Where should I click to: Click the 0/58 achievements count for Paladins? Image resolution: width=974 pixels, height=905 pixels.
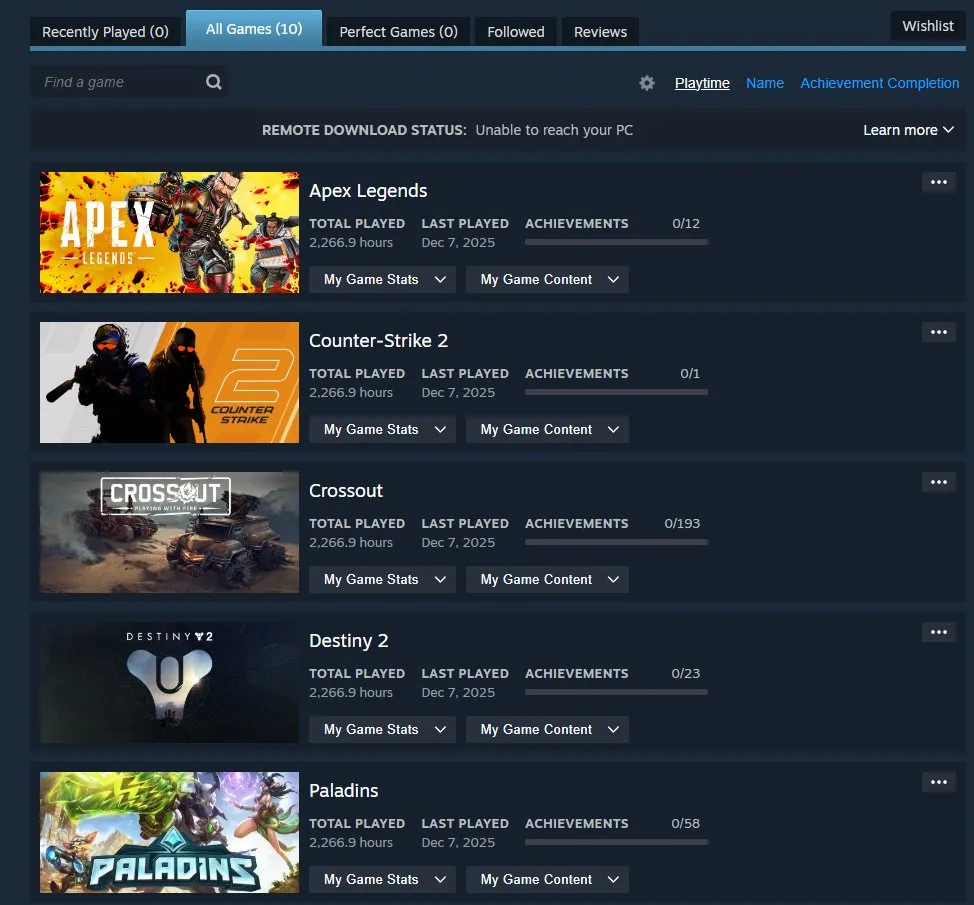pos(685,824)
